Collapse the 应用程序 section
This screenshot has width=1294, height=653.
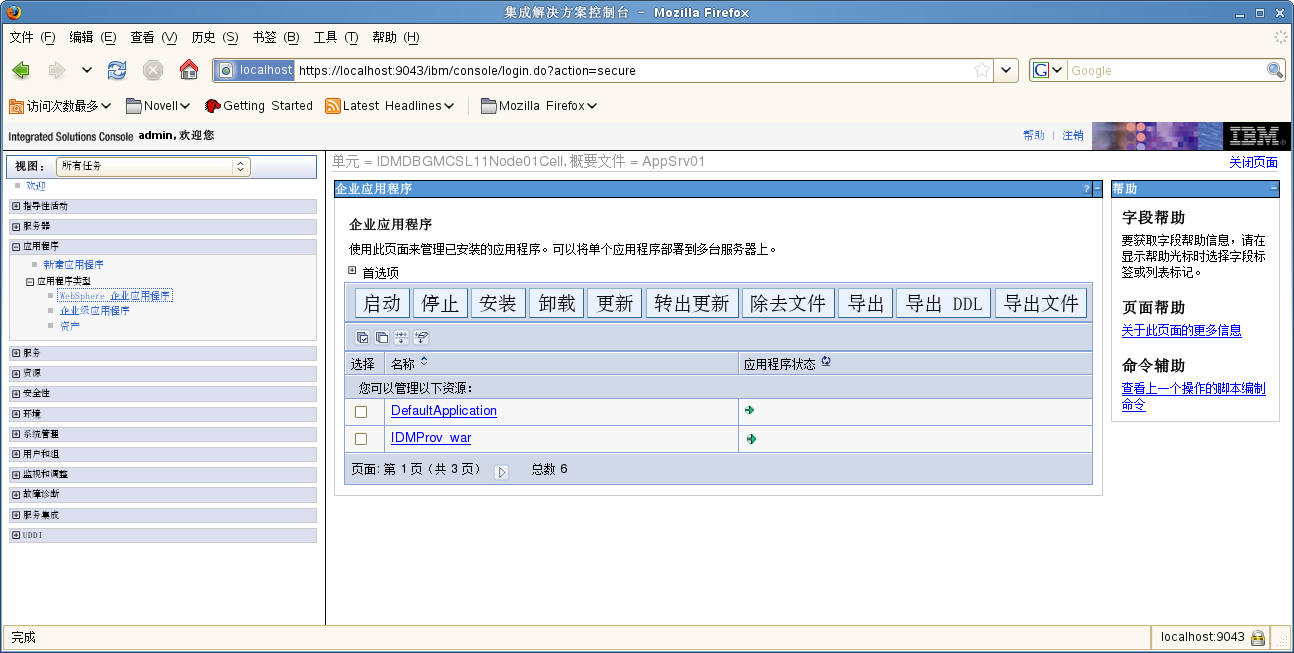coord(16,246)
